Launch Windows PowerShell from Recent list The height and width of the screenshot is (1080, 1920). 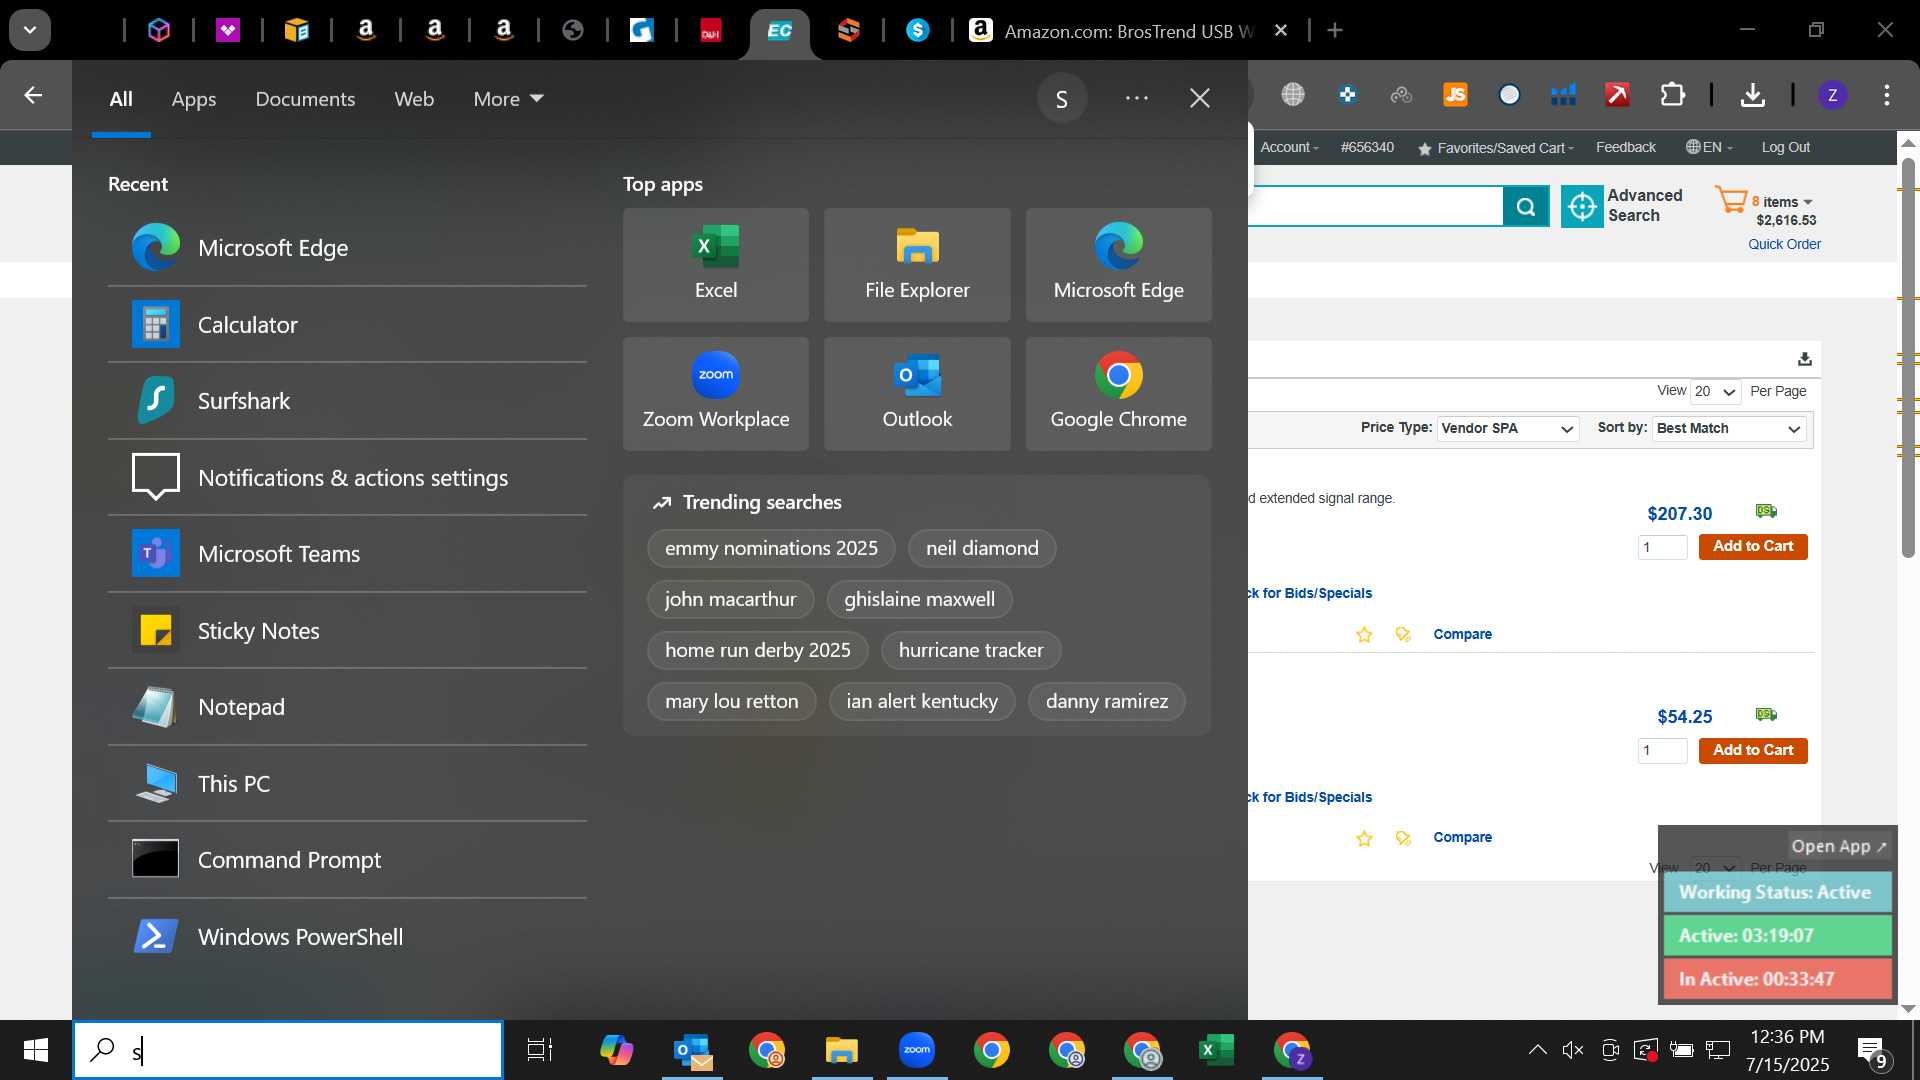coord(347,936)
